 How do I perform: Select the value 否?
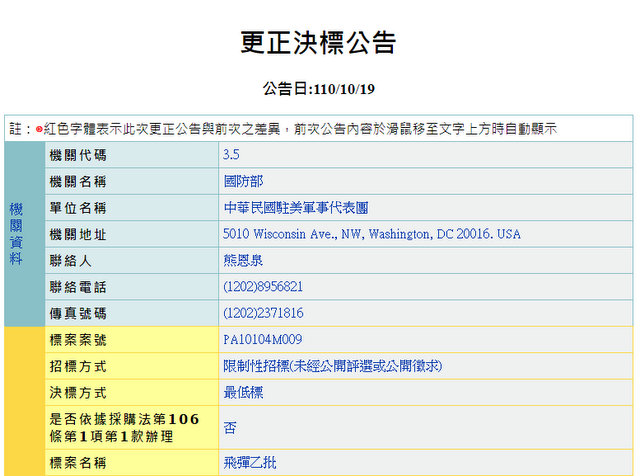coord(230,428)
